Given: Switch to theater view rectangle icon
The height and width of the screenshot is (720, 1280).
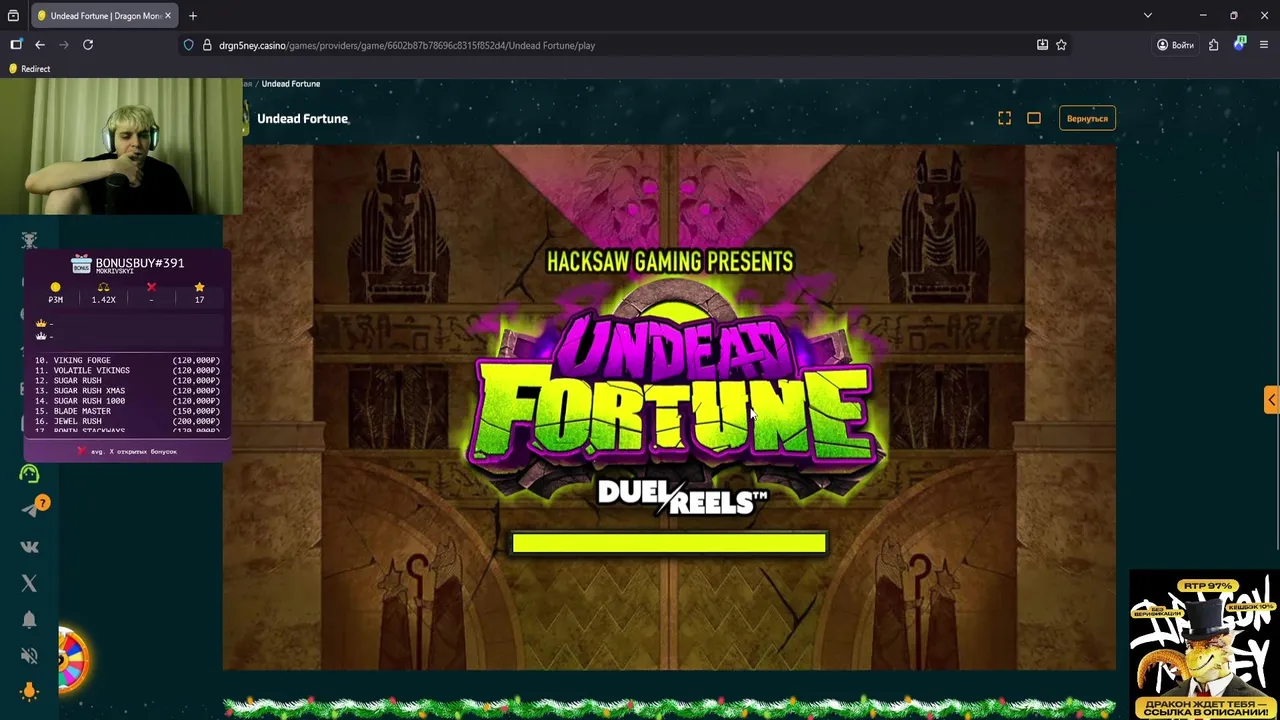Looking at the screenshot, I should (x=1034, y=118).
